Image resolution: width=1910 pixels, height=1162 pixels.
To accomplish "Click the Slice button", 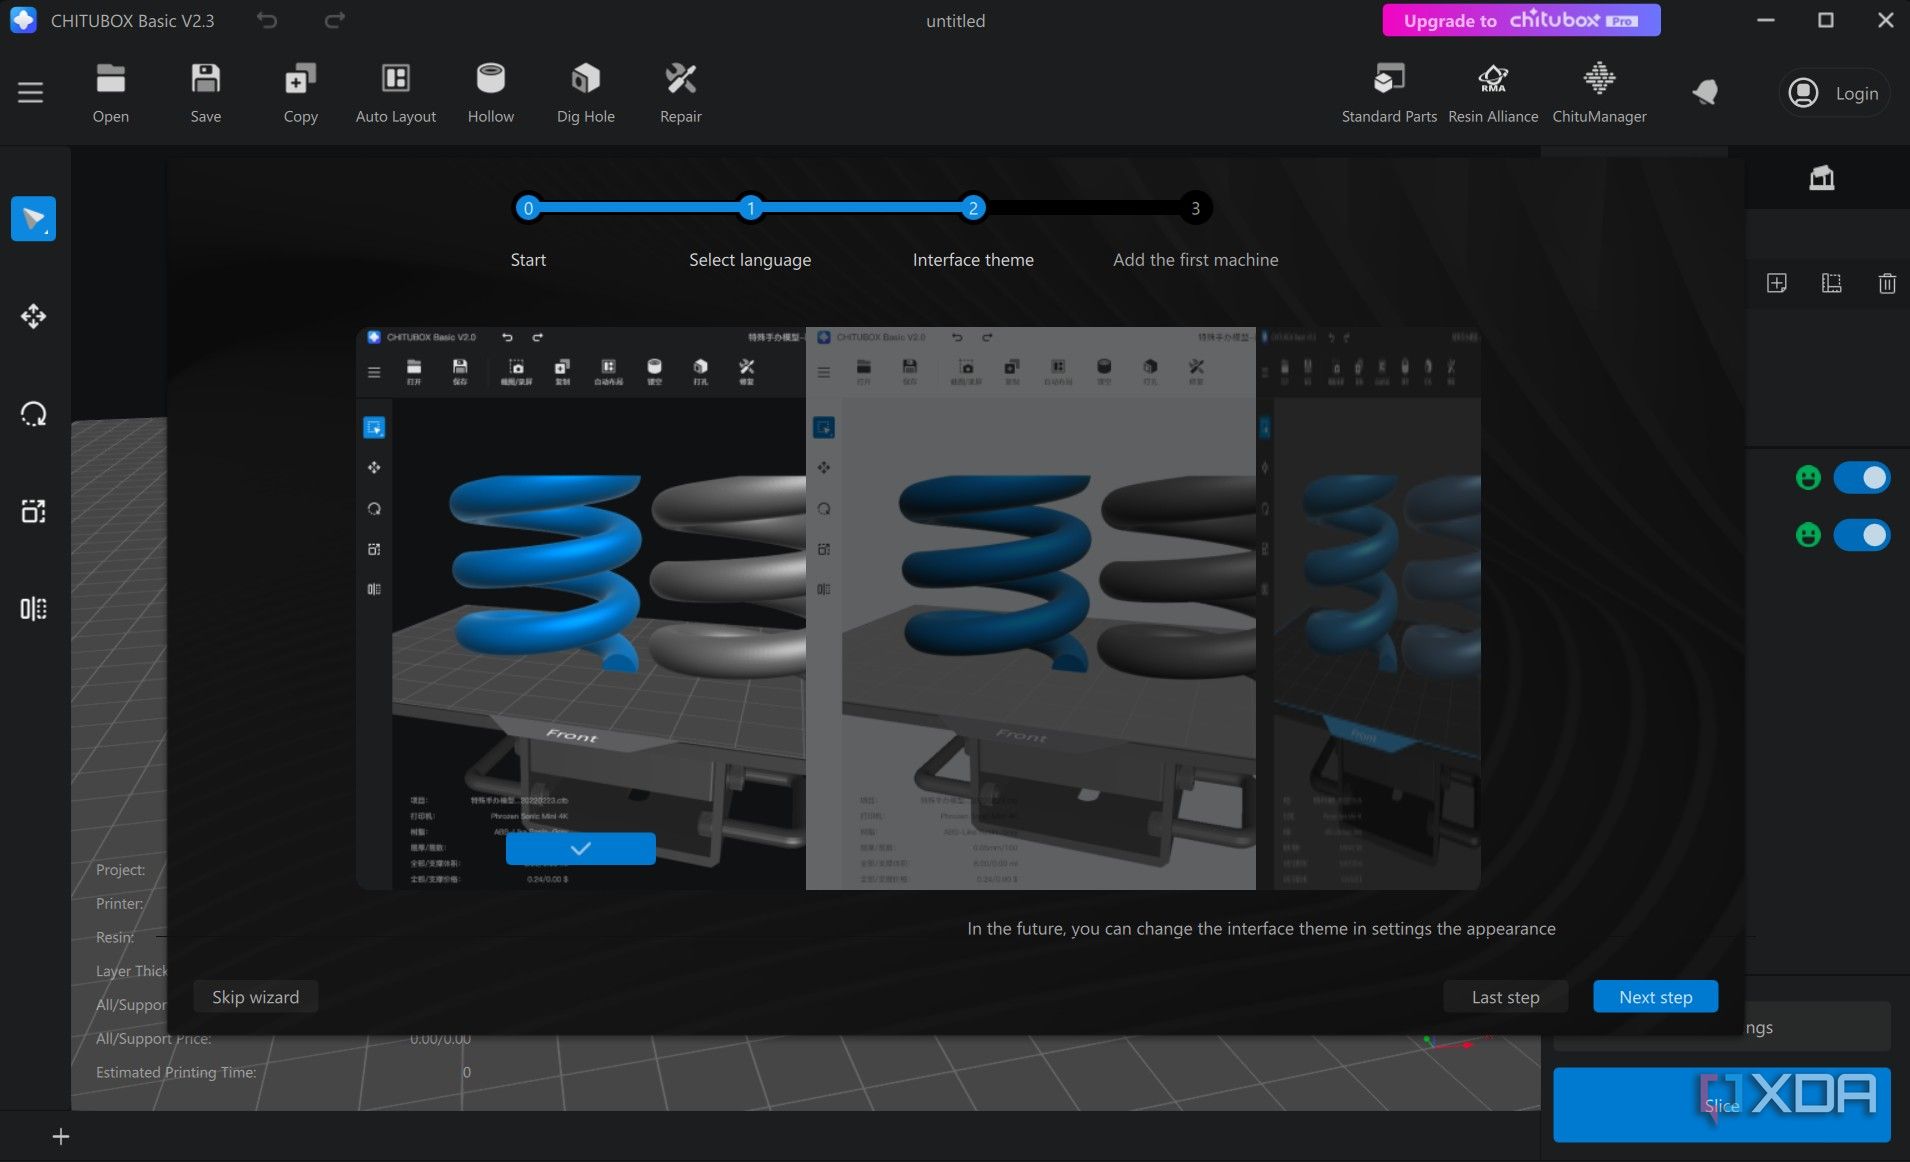I will tap(1721, 1105).
